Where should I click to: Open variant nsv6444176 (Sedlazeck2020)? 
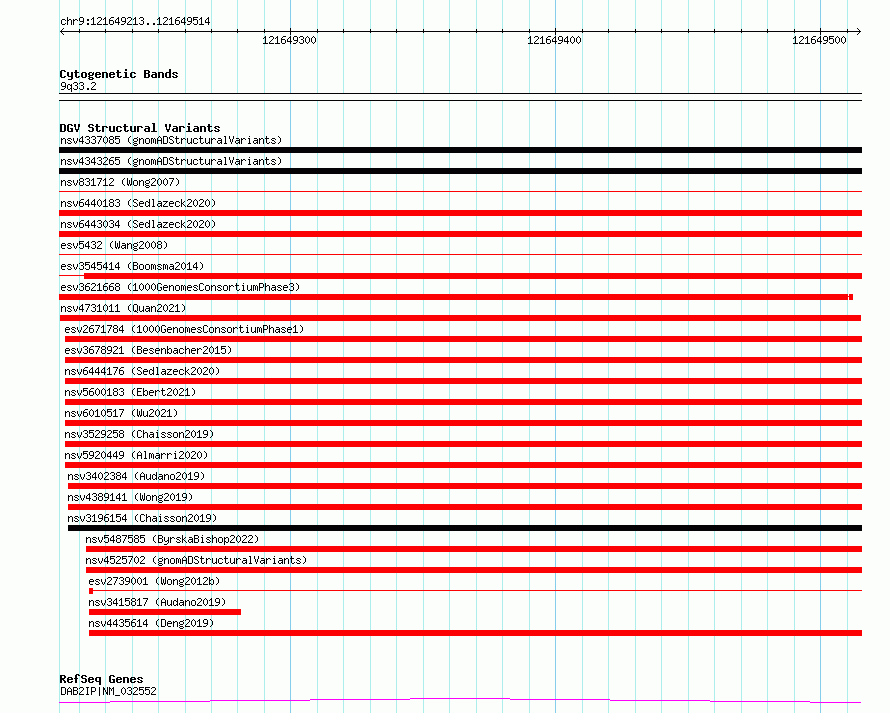pos(142,371)
